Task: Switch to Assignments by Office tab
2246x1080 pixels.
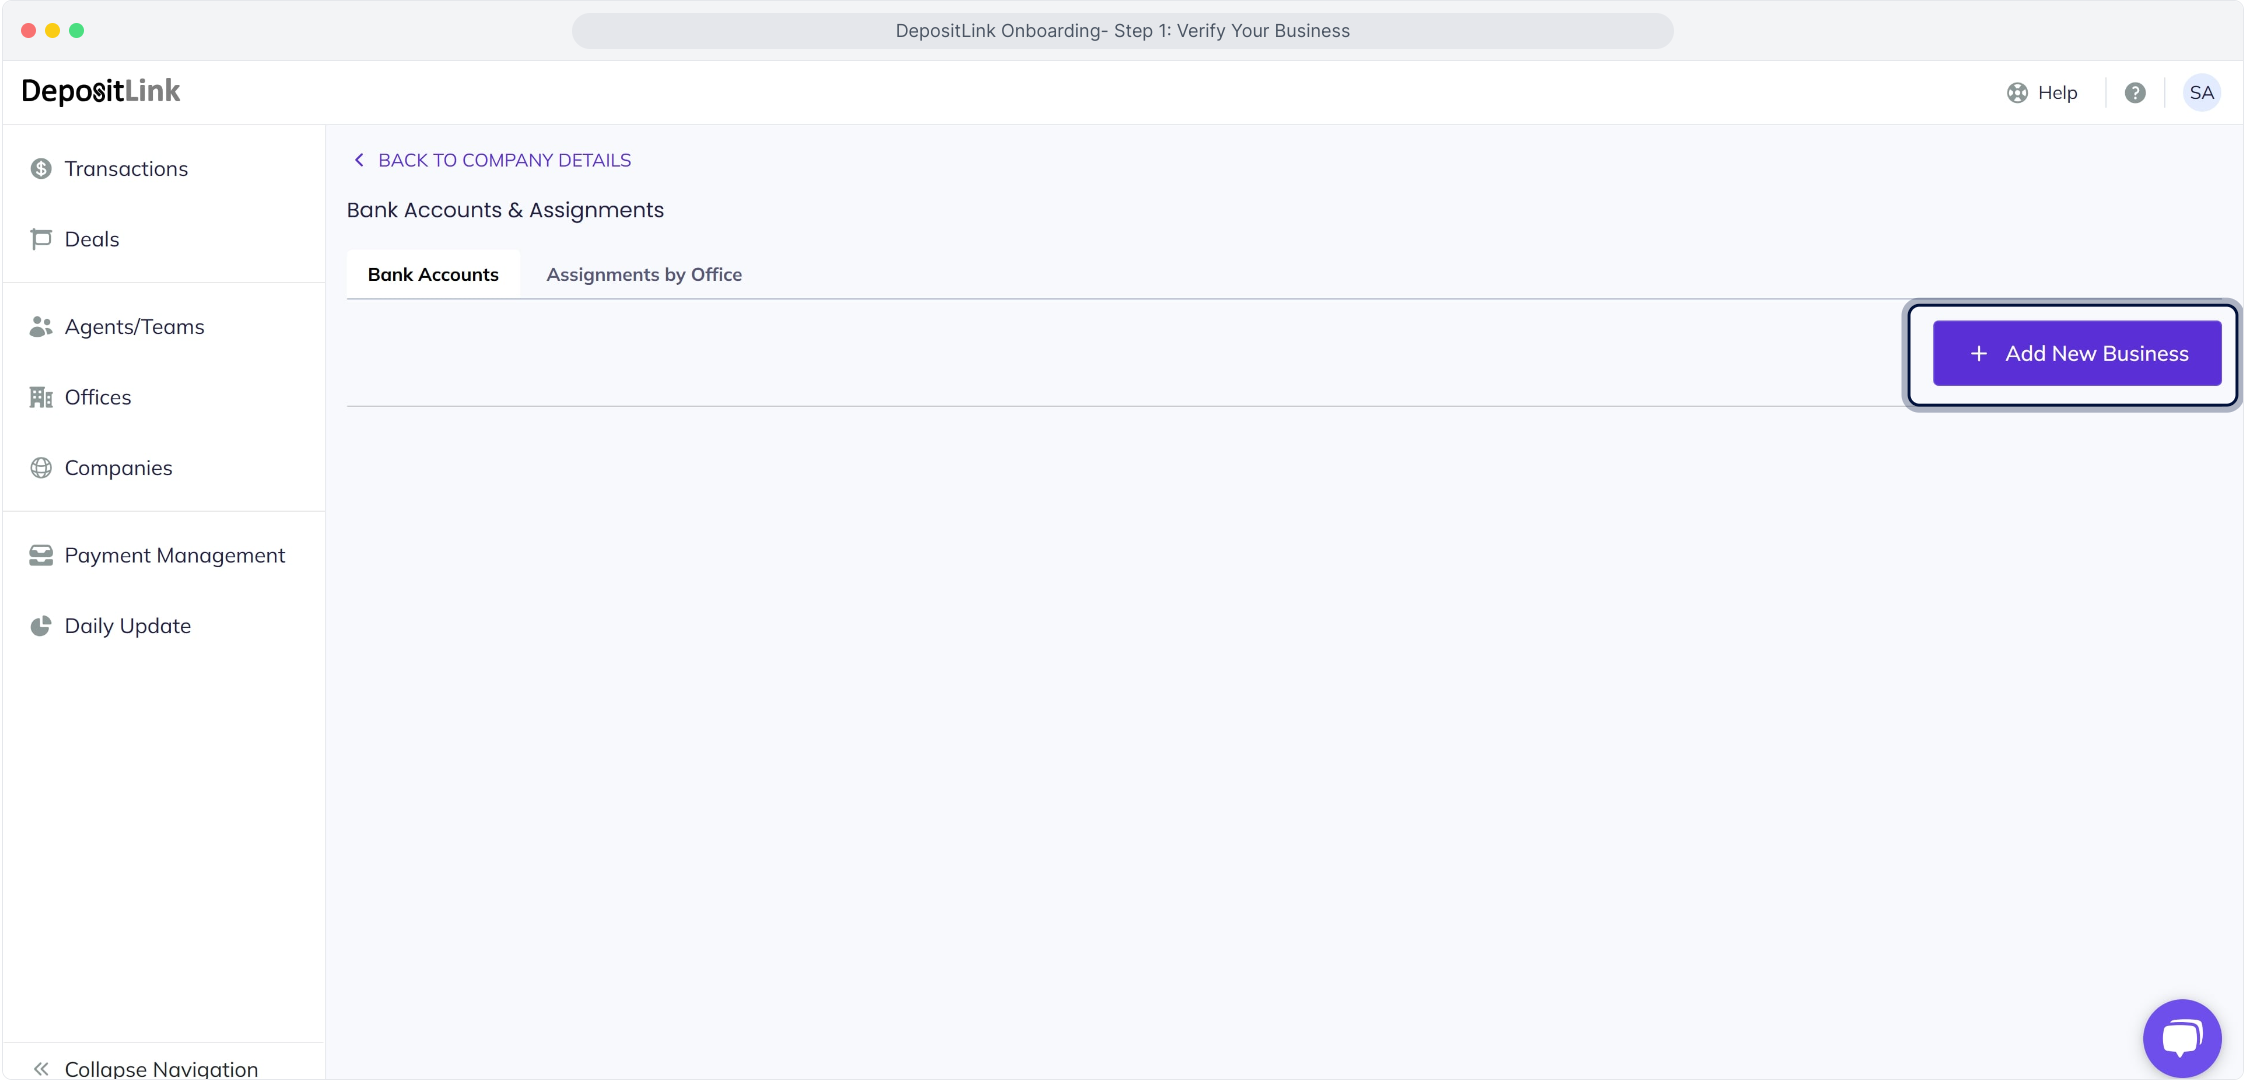Action: click(x=644, y=274)
